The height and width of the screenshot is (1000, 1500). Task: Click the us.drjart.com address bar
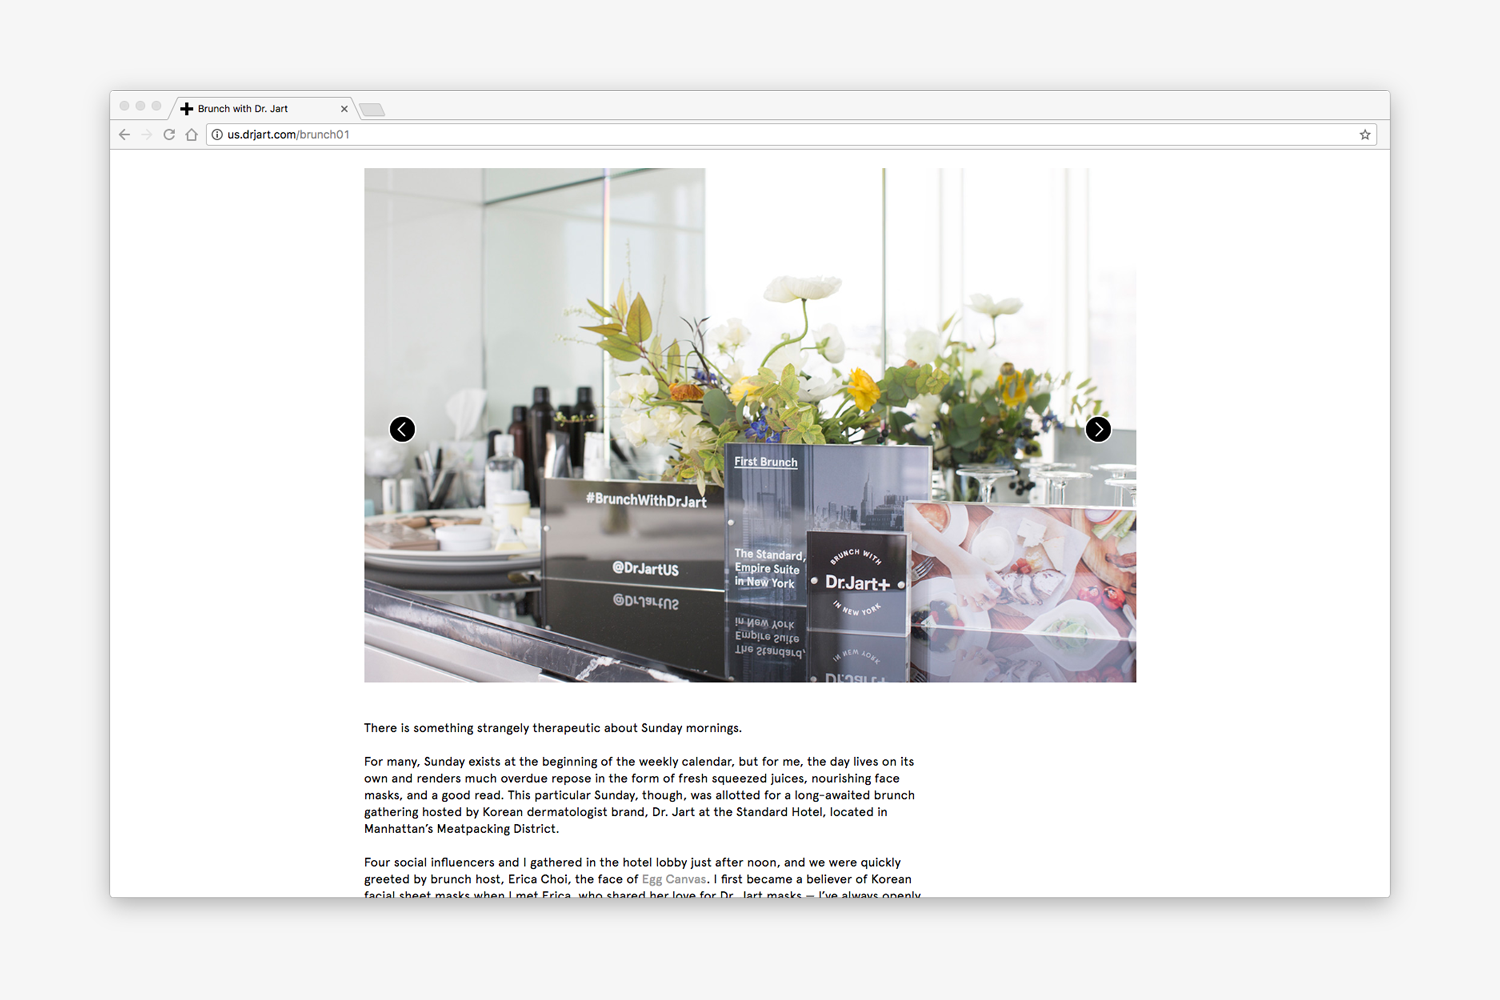point(791,135)
